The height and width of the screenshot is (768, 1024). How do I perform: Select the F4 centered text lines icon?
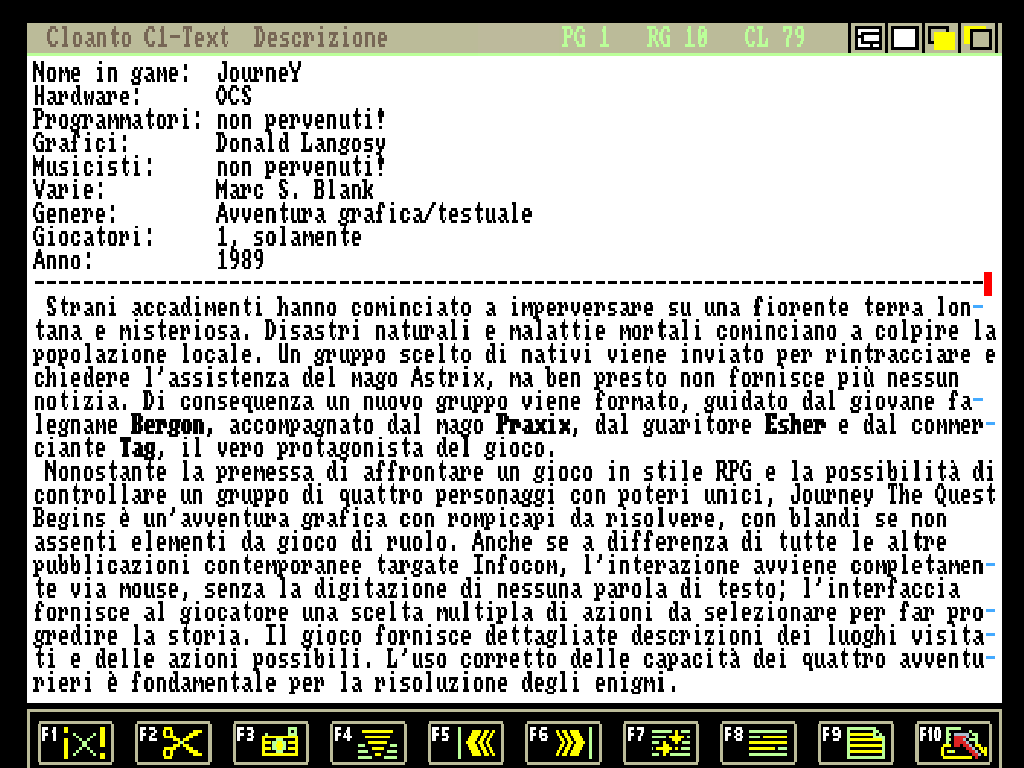coord(368,743)
